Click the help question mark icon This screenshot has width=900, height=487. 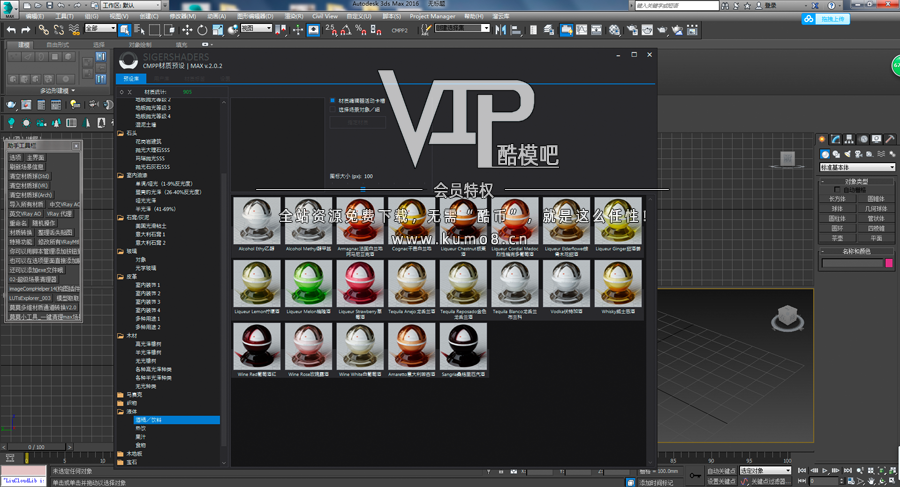[x=831, y=5]
